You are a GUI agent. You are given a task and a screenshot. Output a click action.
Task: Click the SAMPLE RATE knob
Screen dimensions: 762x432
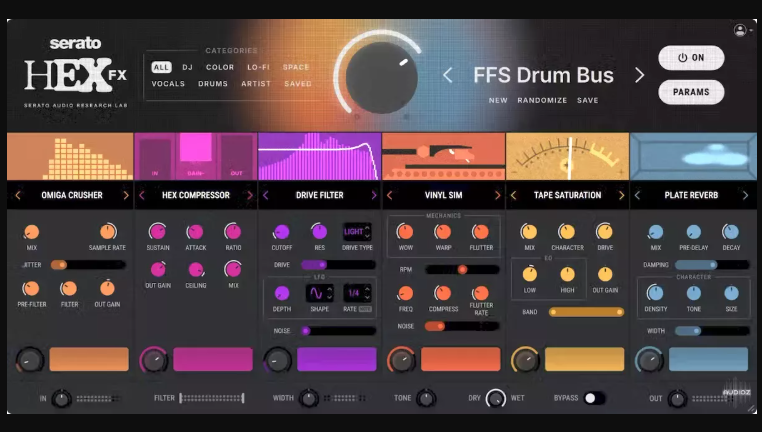point(107,232)
